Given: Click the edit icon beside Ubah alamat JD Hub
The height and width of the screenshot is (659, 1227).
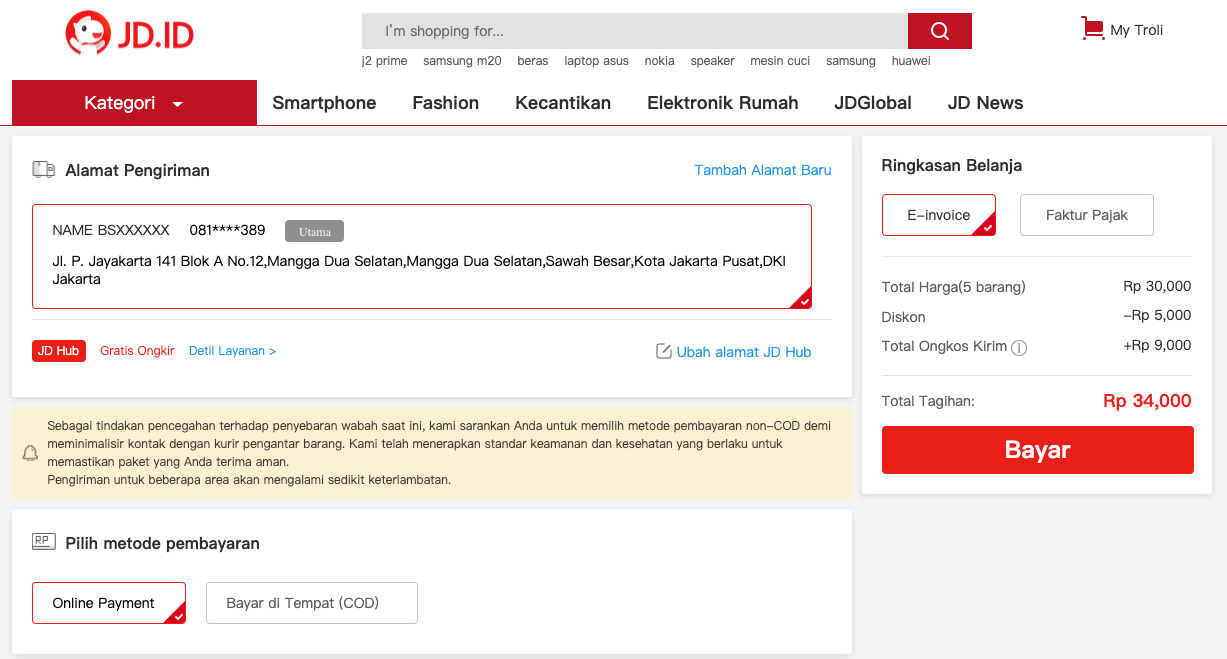Looking at the screenshot, I should (663, 351).
